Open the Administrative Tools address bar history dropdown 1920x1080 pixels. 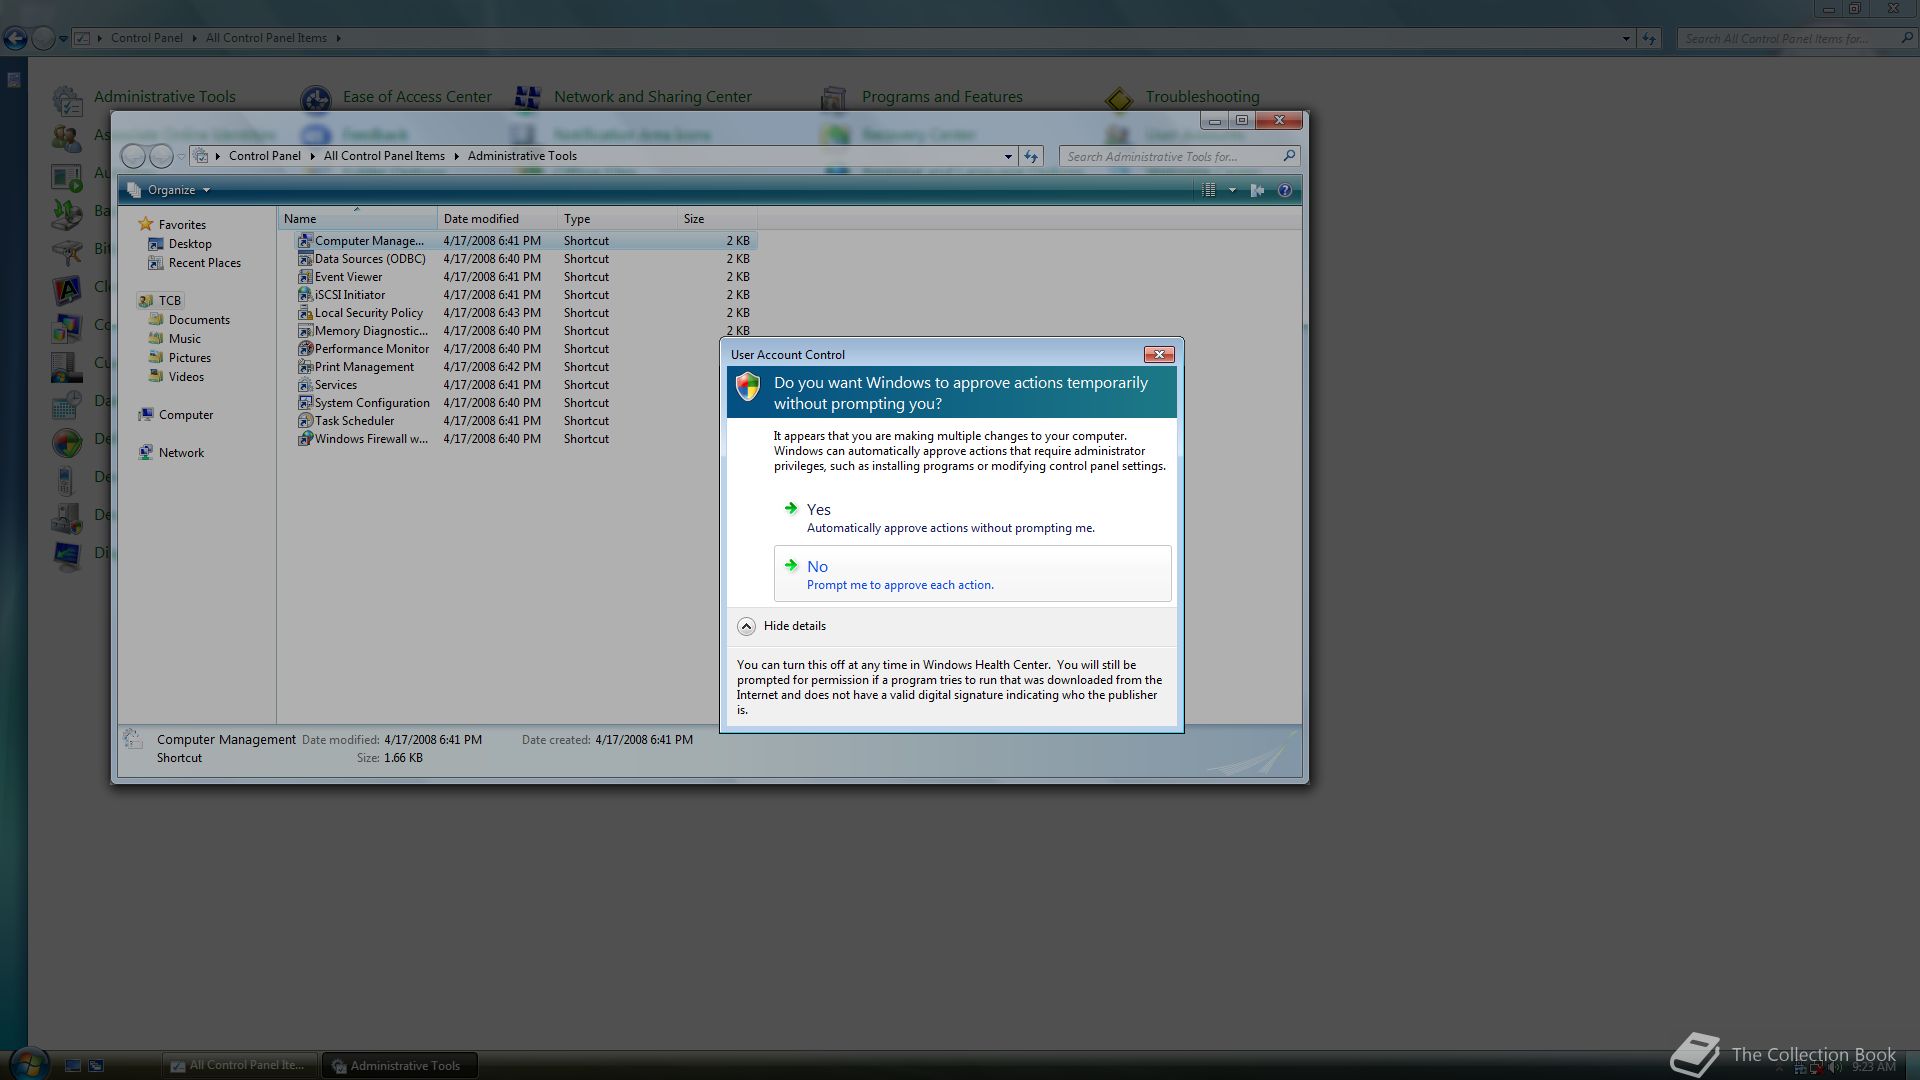point(1008,156)
